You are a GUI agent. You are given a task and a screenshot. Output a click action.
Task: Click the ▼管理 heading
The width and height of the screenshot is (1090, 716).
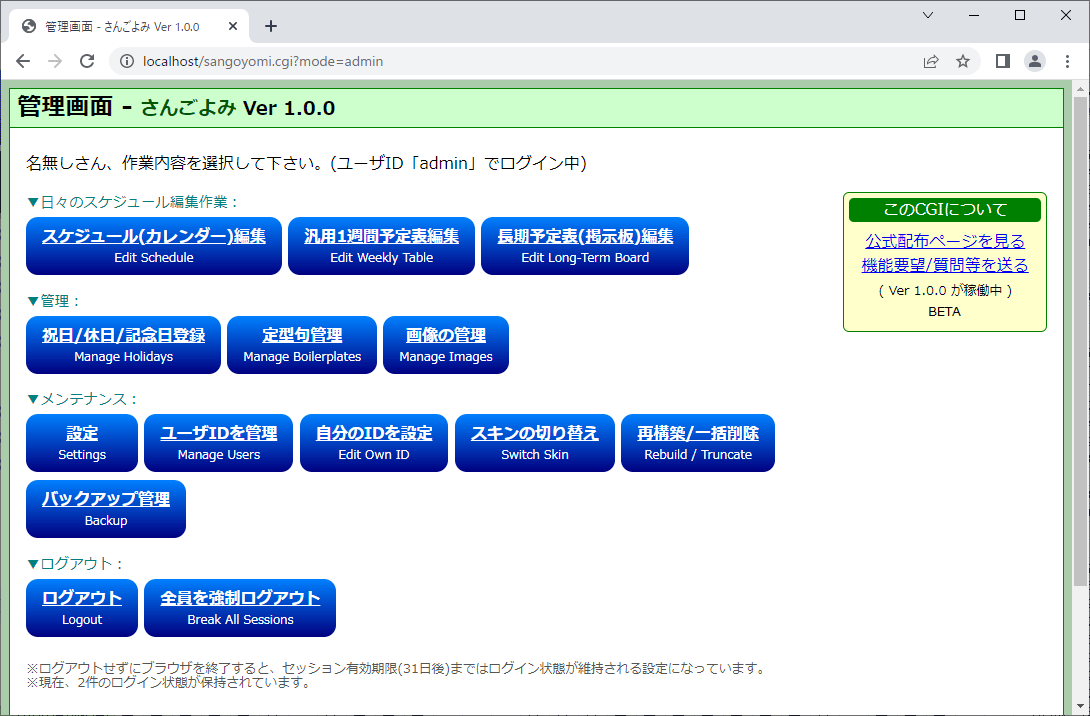(54, 301)
